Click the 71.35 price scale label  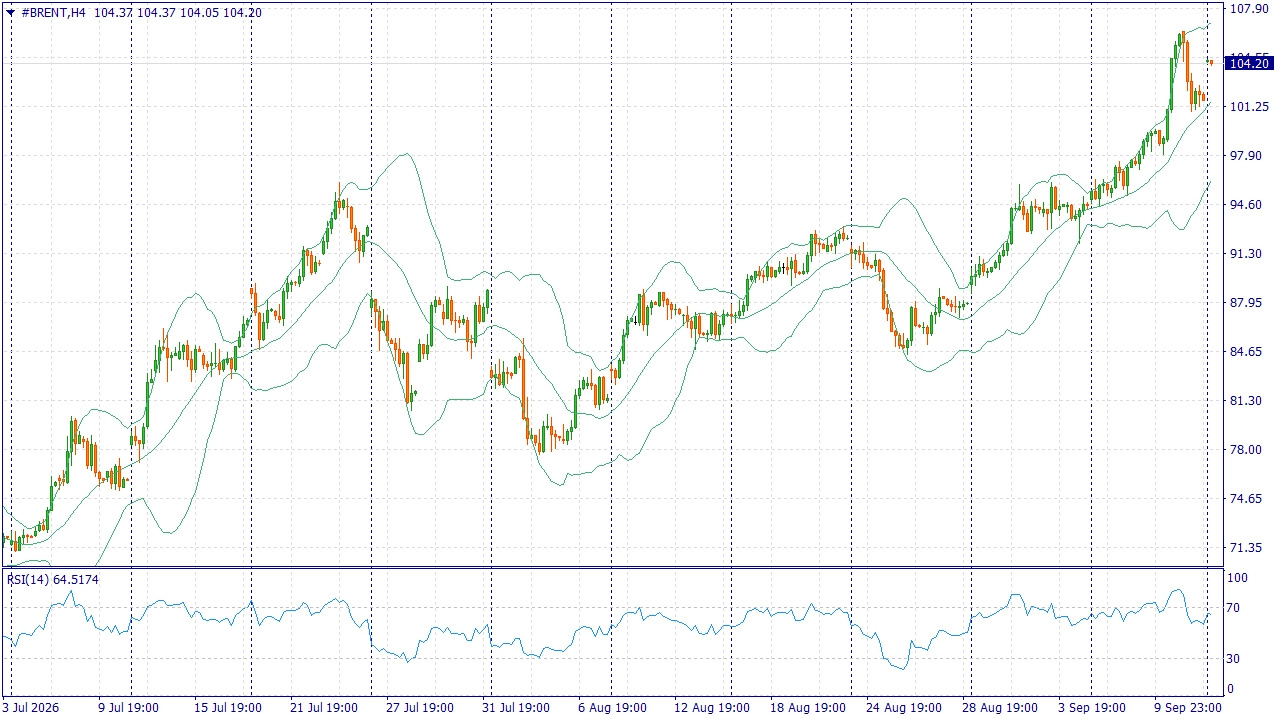point(1249,548)
